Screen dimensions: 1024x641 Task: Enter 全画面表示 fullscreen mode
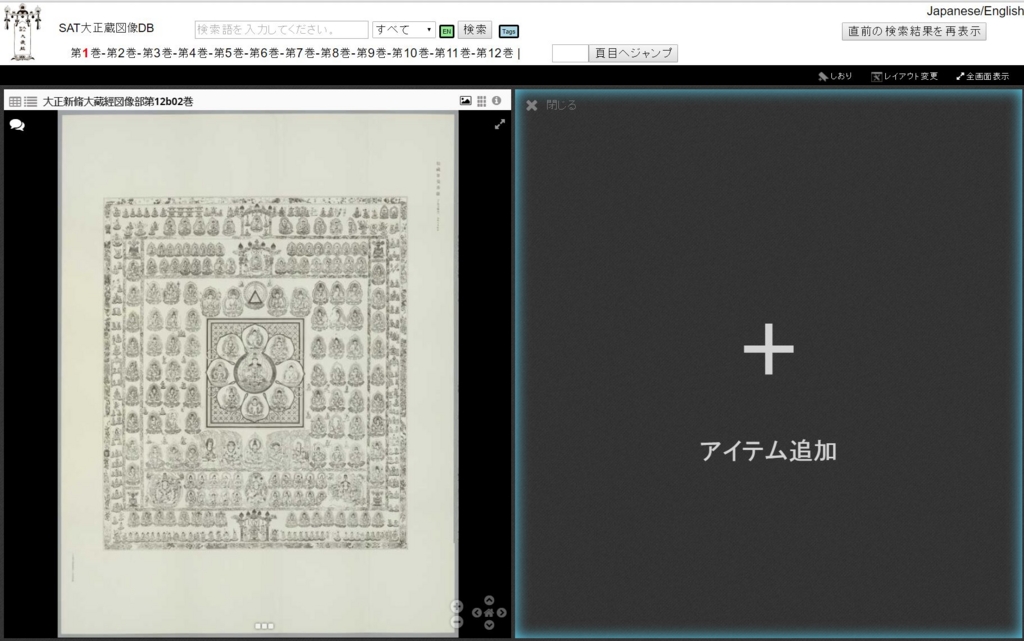point(983,76)
